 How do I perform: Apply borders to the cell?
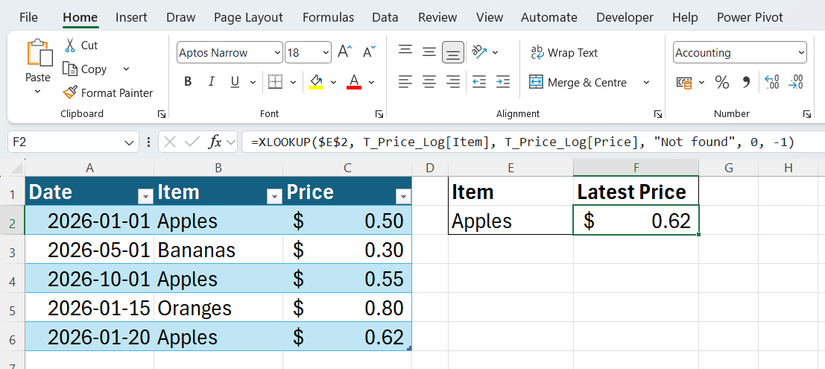(275, 82)
